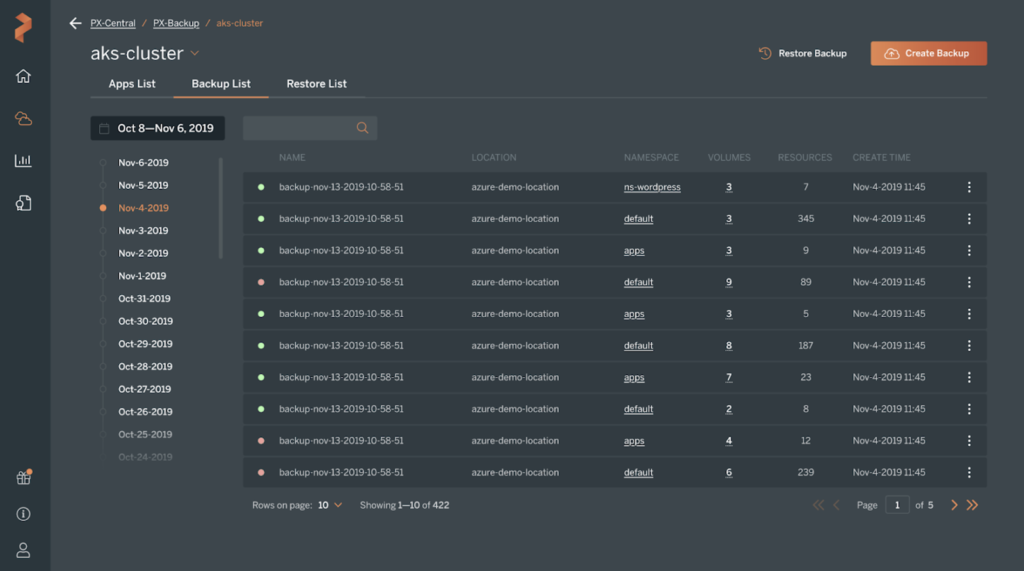The height and width of the screenshot is (571, 1024).
Task: Go to the next page arrow
Action: [953, 505]
